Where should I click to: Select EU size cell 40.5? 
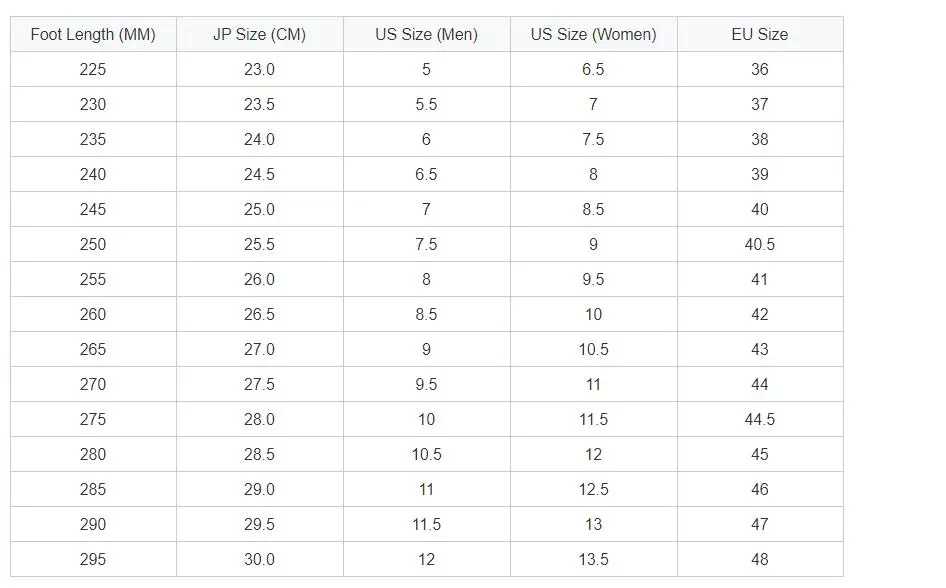[x=760, y=244]
